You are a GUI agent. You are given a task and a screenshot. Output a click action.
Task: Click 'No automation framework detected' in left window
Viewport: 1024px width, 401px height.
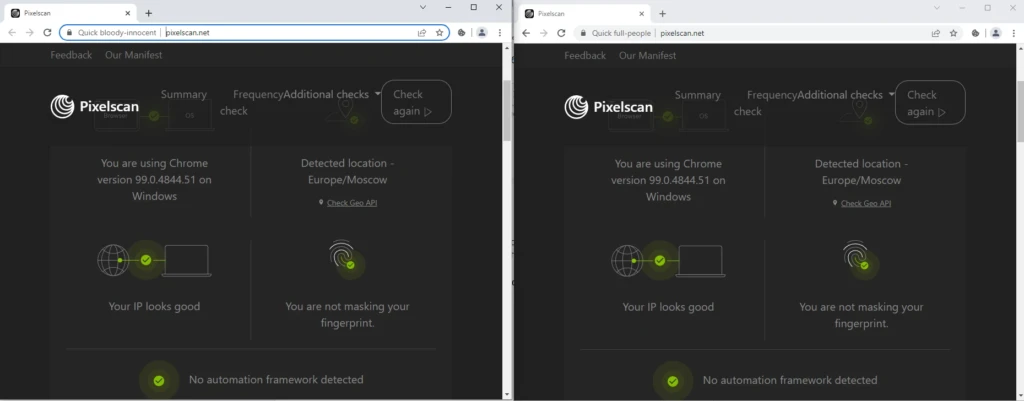pyautogui.click(x=276, y=379)
